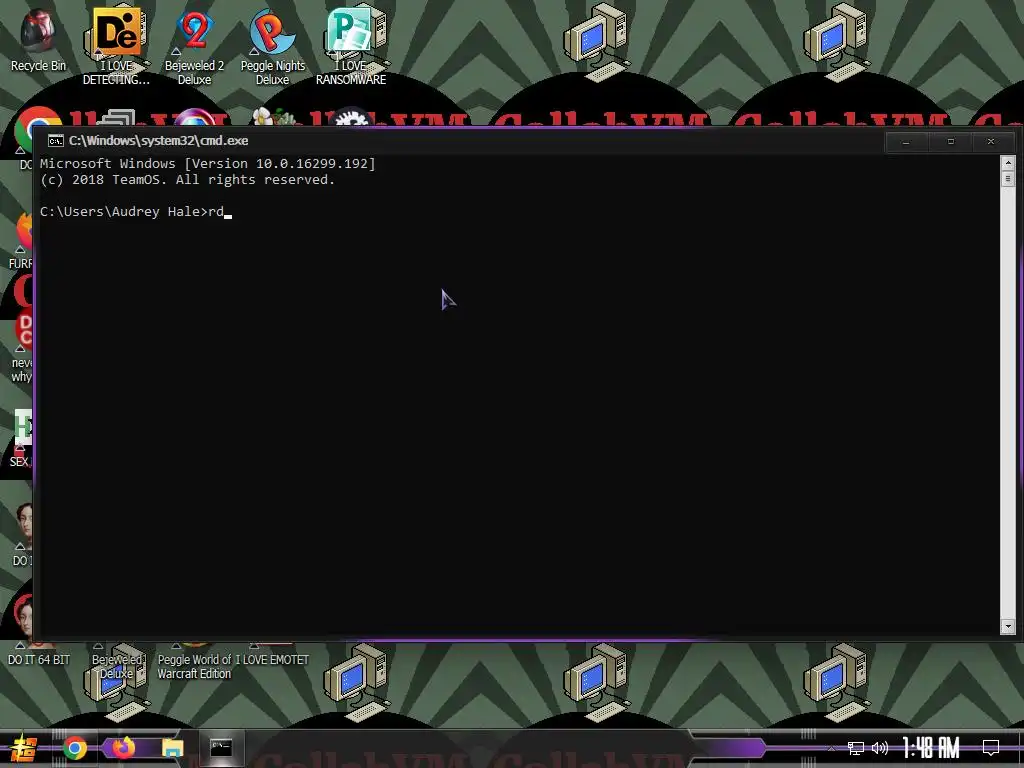The image size is (1024, 768).
Task: Click the cmd scrollbar down arrow
Action: 1008,627
